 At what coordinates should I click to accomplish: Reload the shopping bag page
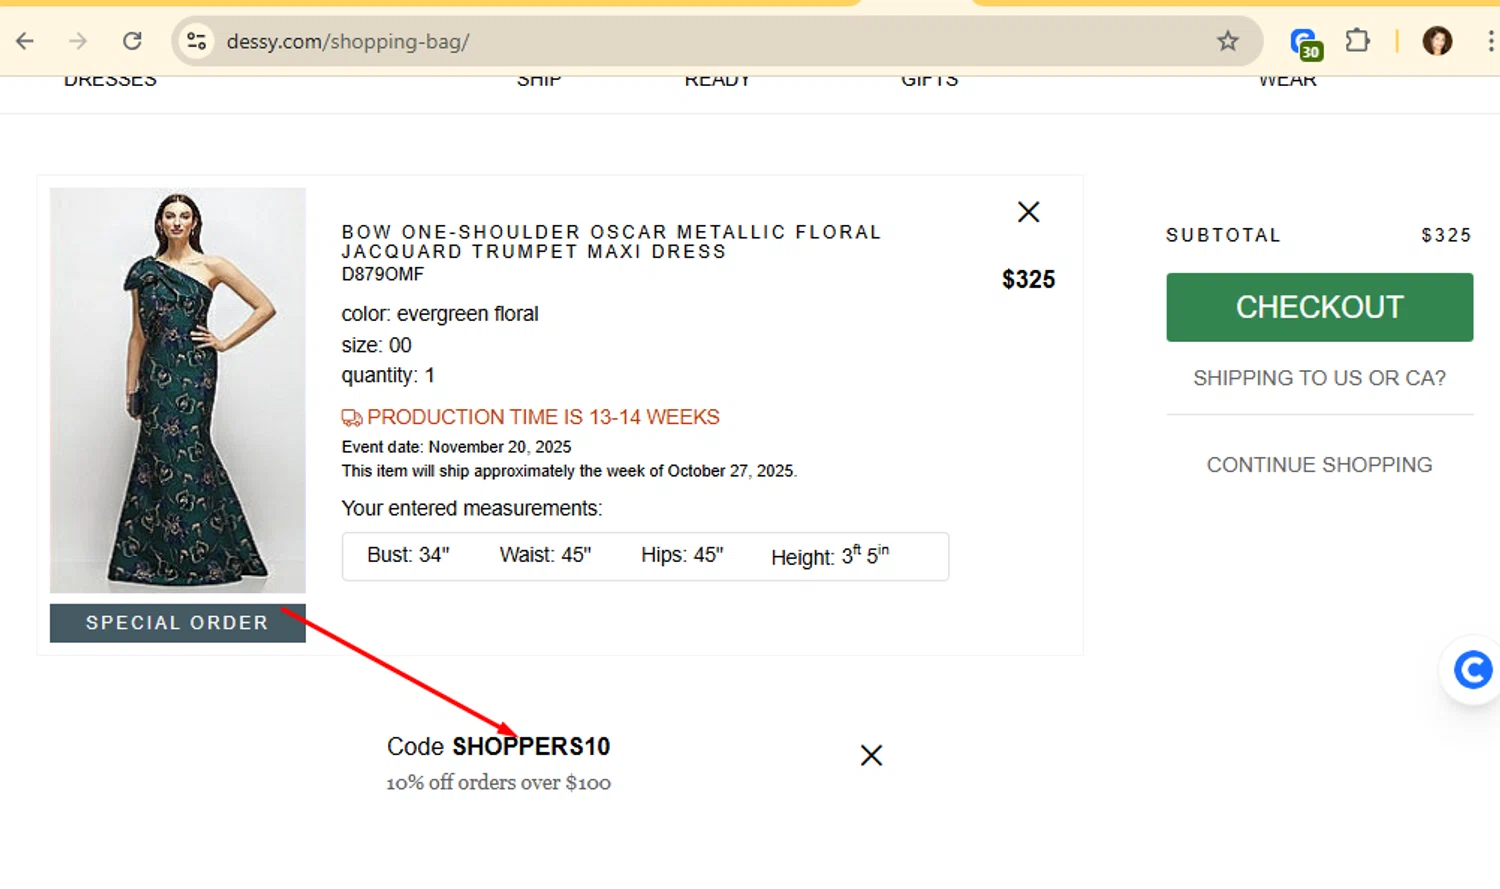[132, 41]
